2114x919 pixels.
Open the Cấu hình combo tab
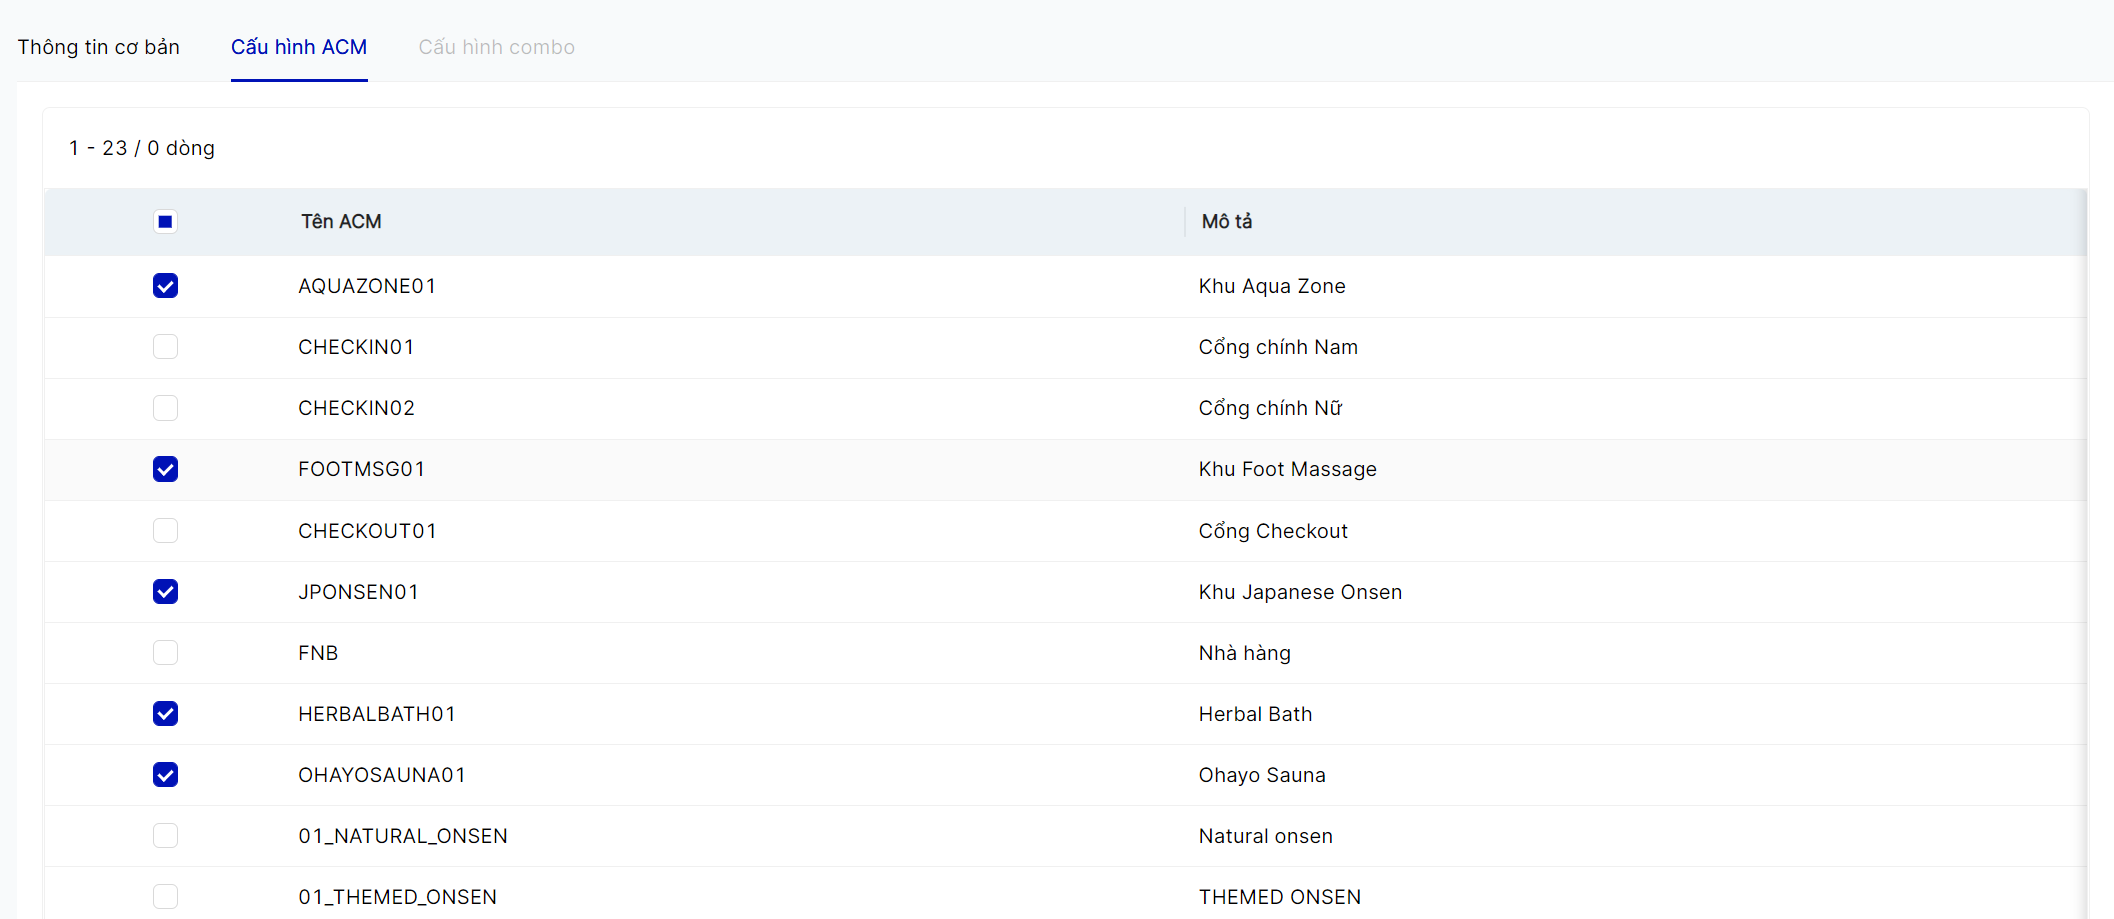point(496,47)
